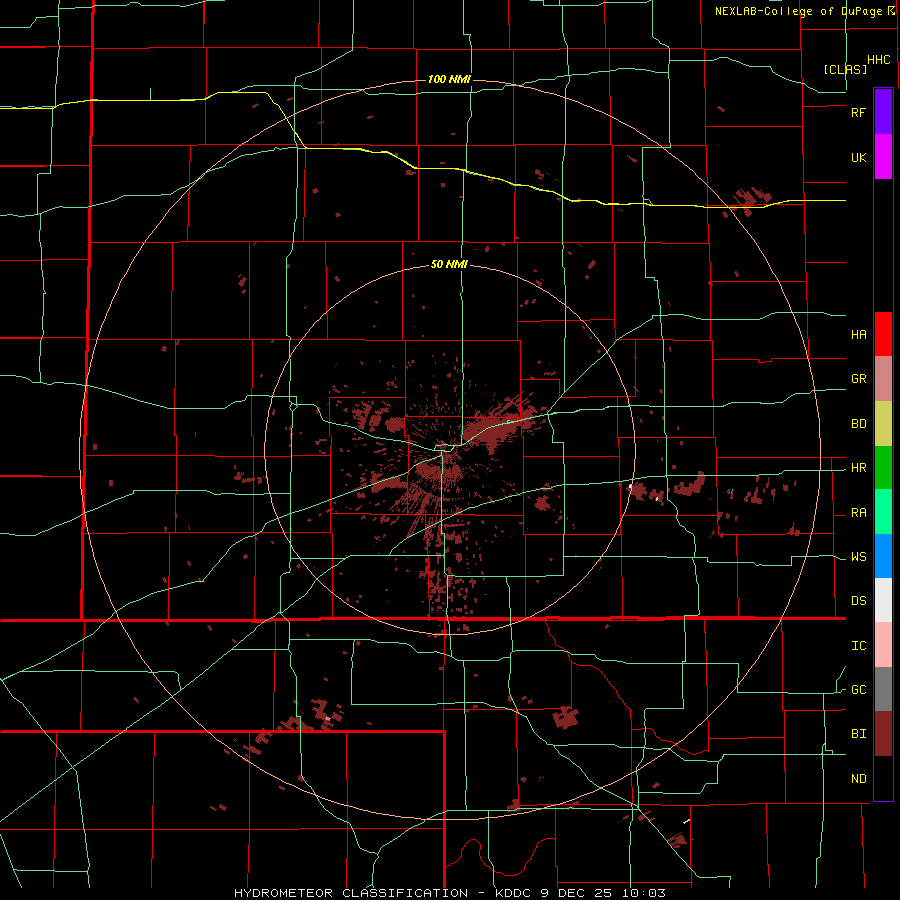900x900 pixels.
Task: Click the BD legend label
Action: pos(858,424)
